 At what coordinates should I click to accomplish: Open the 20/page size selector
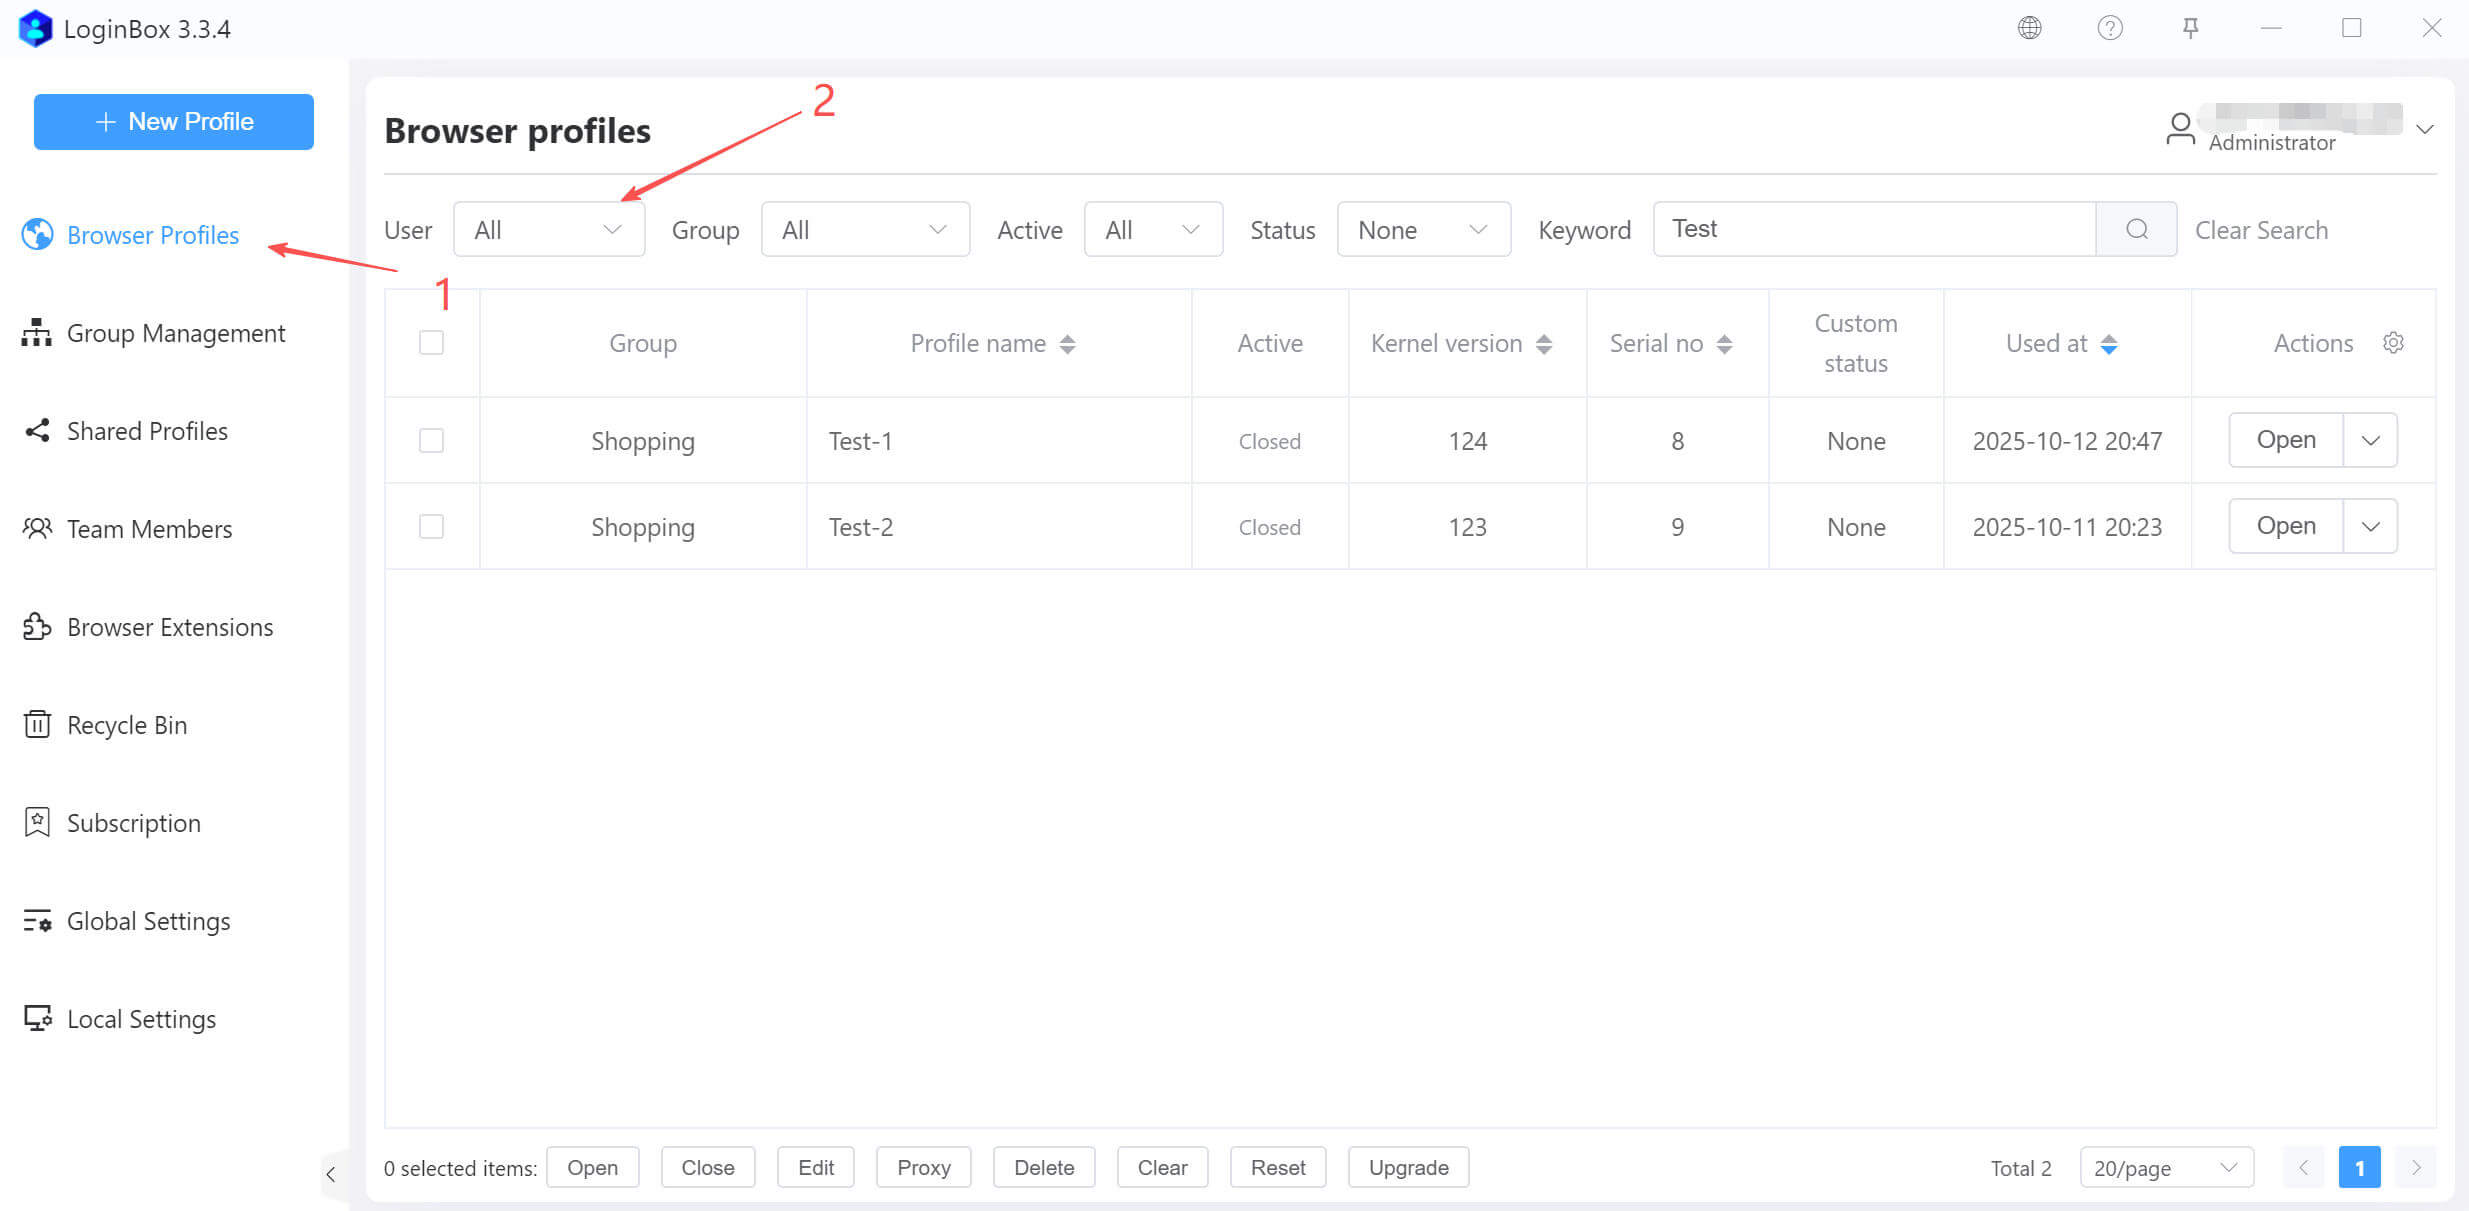pyautogui.click(x=2165, y=1168)
